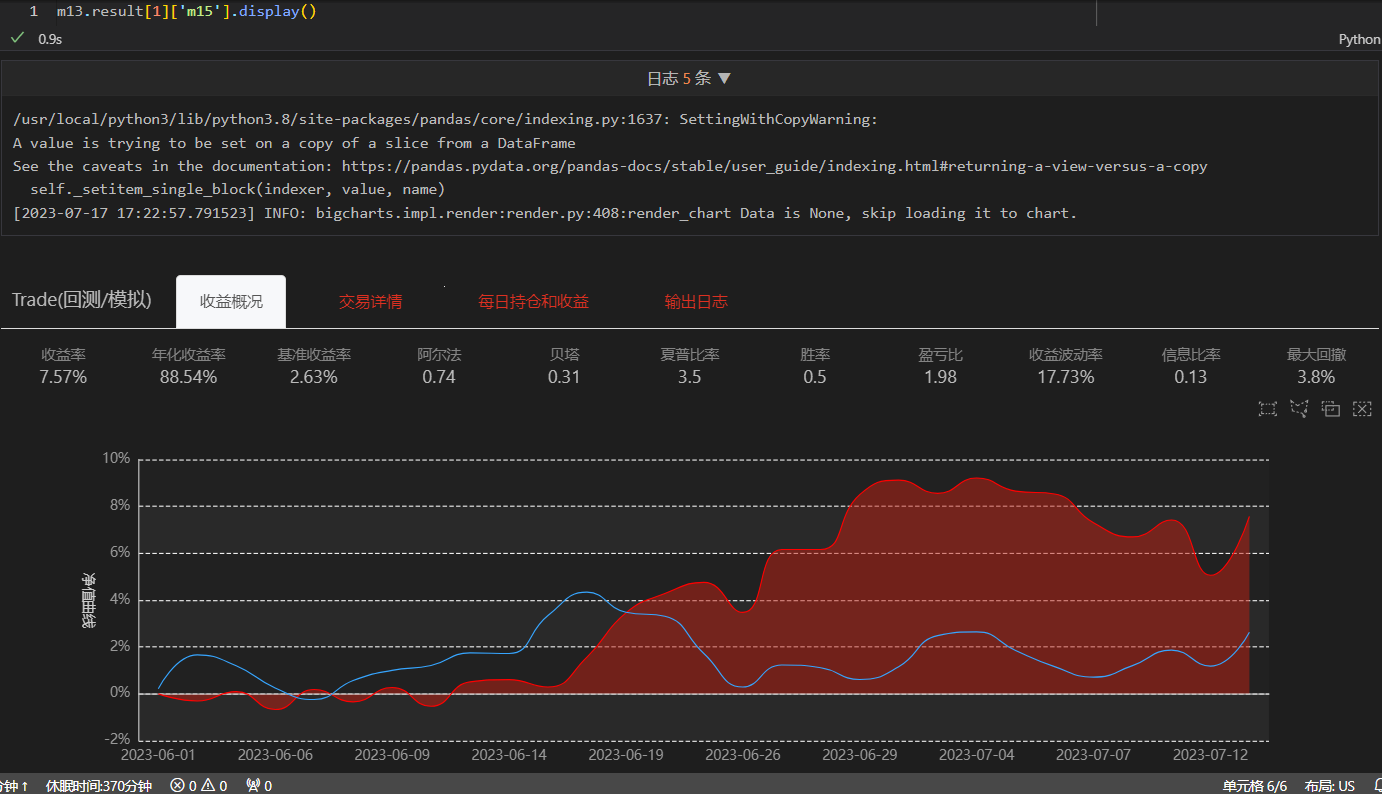Select the rectangle brush selection tool
Viewport: 1382px width, 794px height.
(x=1267, y=408)
